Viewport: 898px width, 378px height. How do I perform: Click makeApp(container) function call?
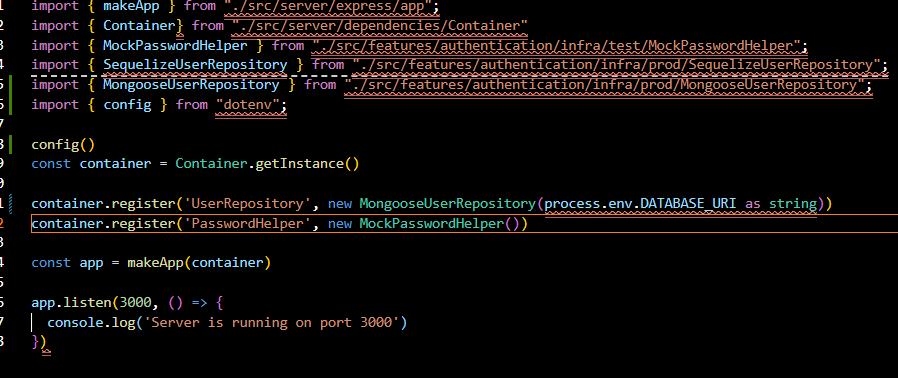(x=199, y=263)
